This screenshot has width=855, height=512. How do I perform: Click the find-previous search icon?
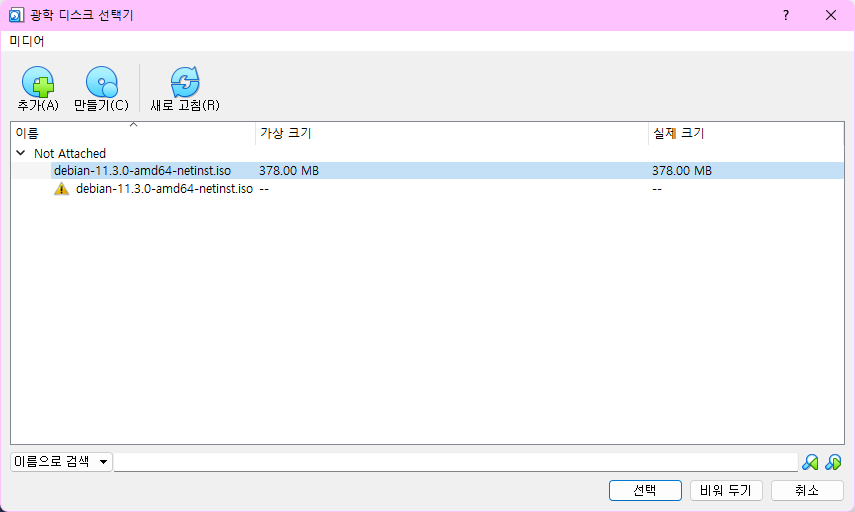[810, 462]
